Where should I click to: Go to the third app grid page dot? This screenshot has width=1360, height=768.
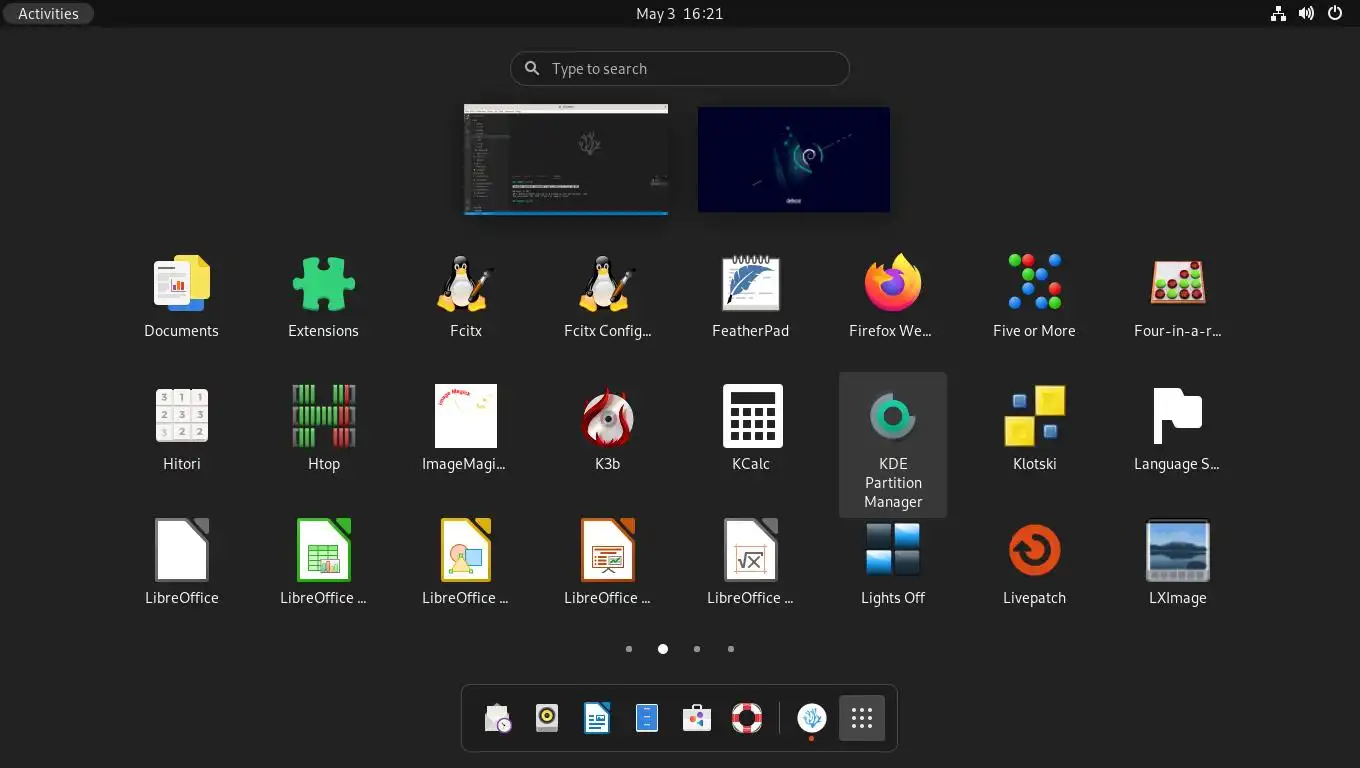[x=697, y=649]
